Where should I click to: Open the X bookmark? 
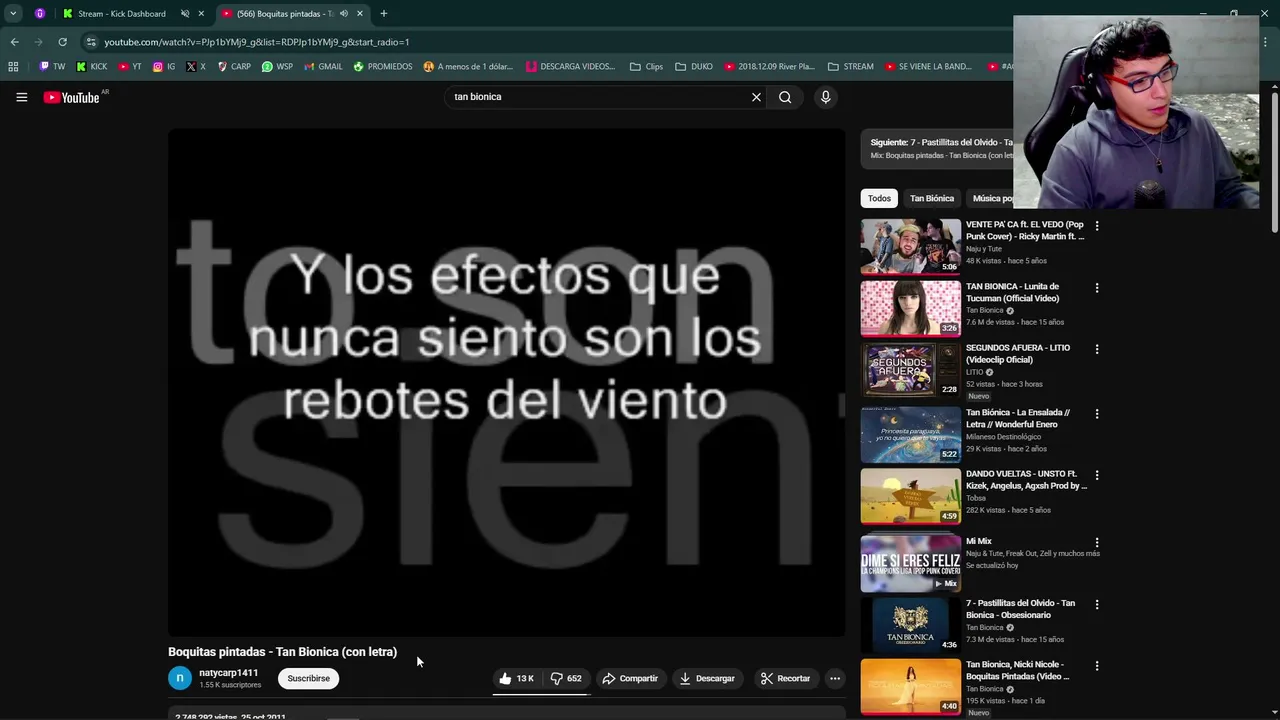point(196,67)
